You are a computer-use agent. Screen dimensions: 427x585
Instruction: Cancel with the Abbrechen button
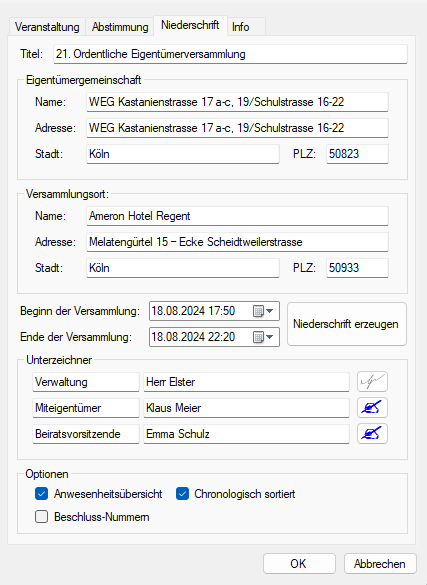click(380, 563)
